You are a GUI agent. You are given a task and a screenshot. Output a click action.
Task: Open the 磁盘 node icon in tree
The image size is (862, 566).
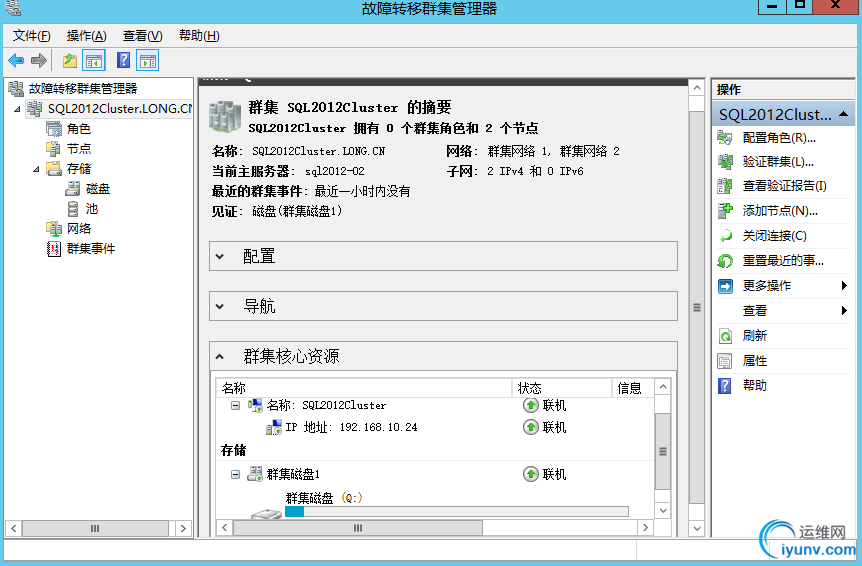tap(73, 188)
